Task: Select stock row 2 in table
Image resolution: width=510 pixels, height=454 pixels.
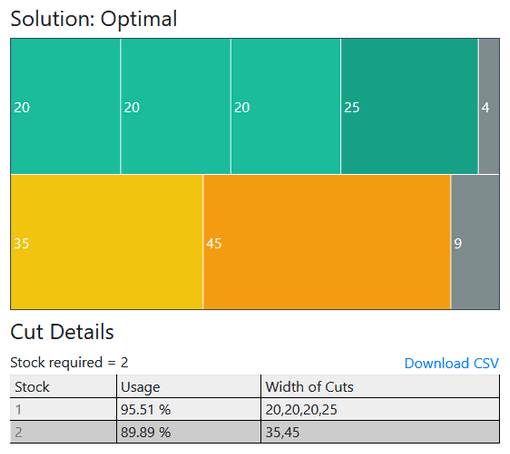Action: pyautogui.click(x=255, y=432)
